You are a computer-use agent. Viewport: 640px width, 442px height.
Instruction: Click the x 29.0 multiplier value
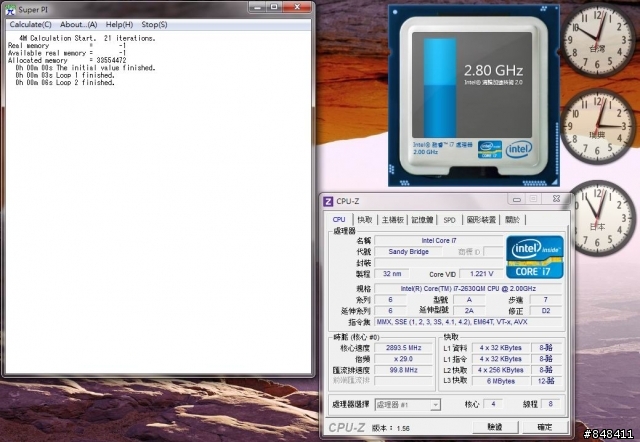[x=403, y=359]
